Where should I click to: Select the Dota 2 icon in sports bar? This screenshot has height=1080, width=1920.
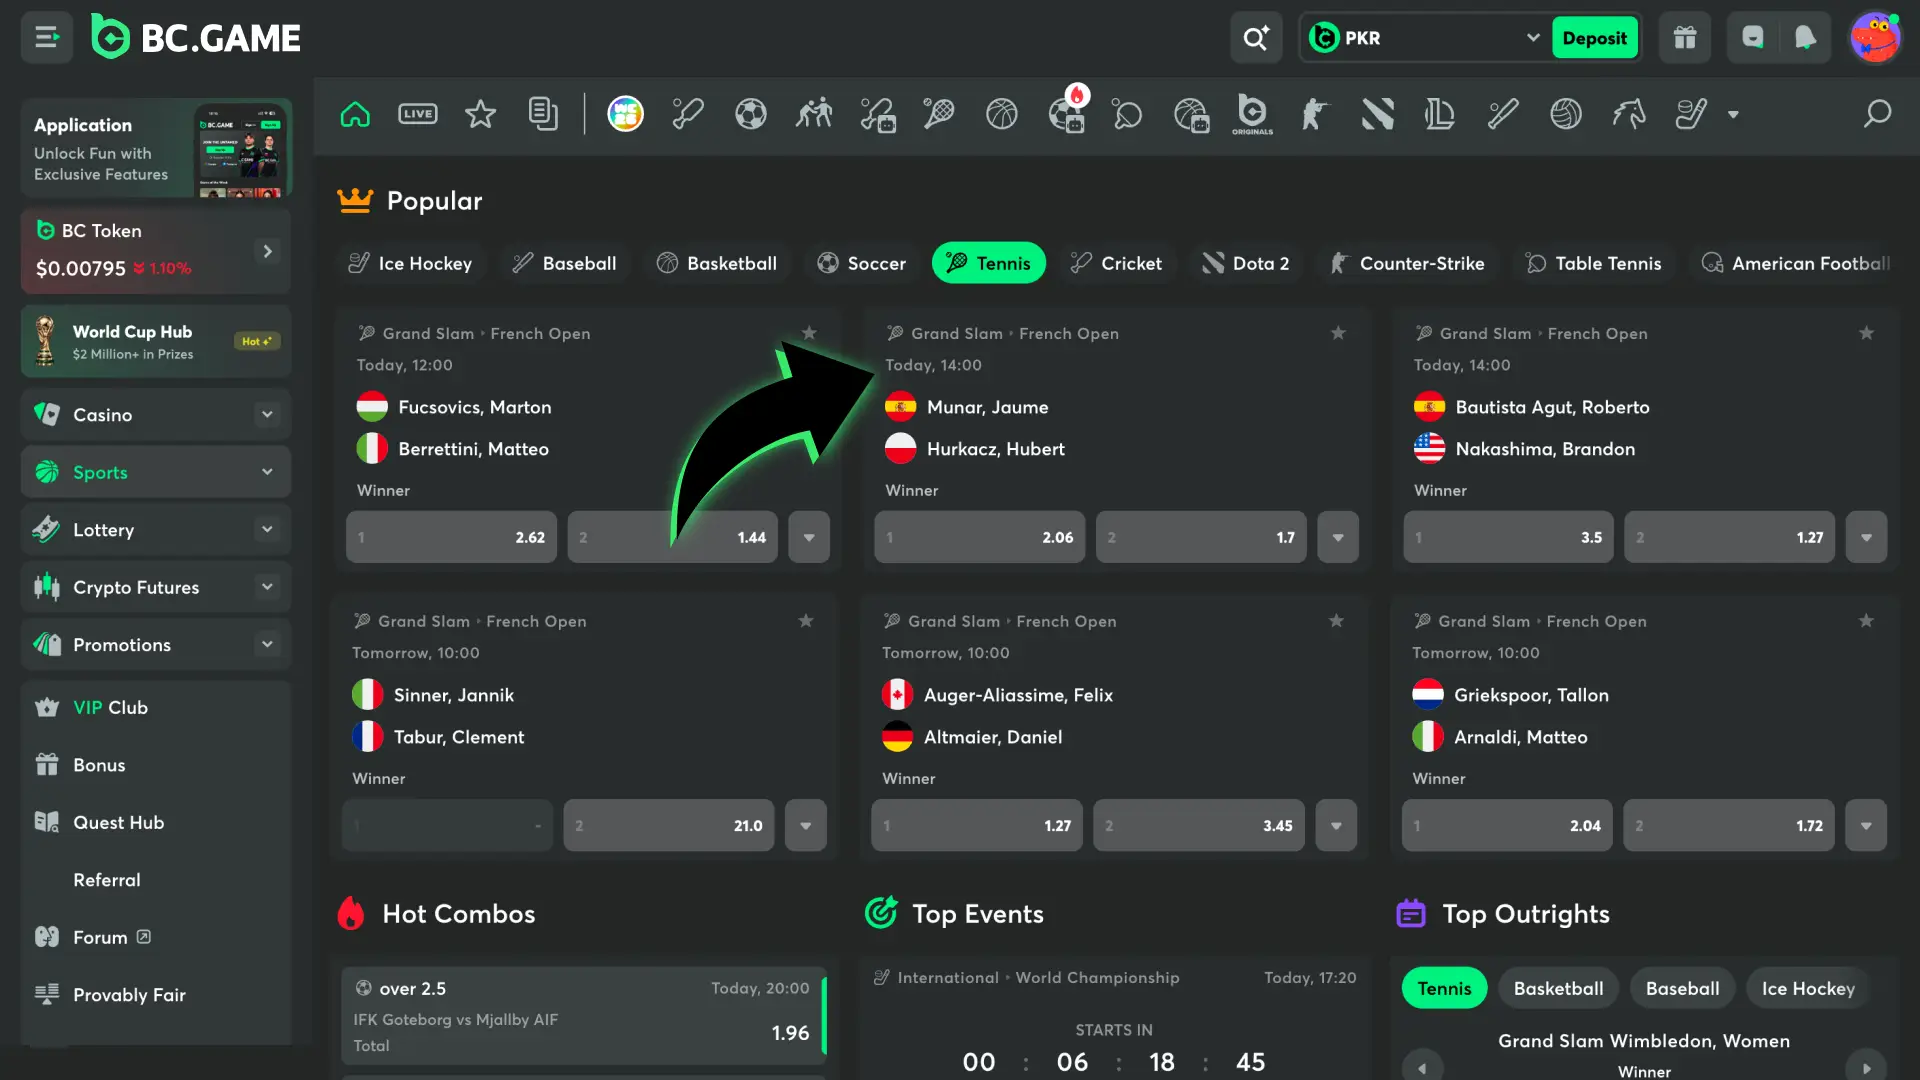1378,114
